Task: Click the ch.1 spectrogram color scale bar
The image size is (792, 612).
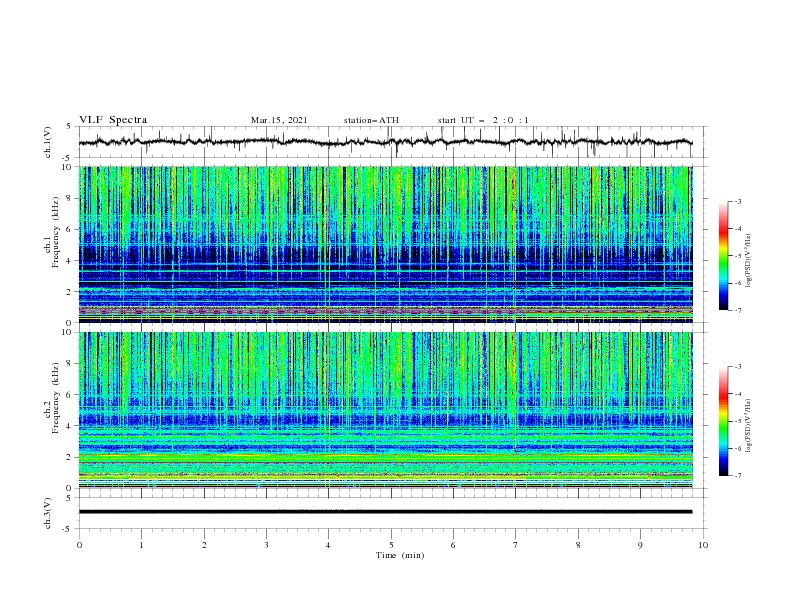Action: coord(723,256)
